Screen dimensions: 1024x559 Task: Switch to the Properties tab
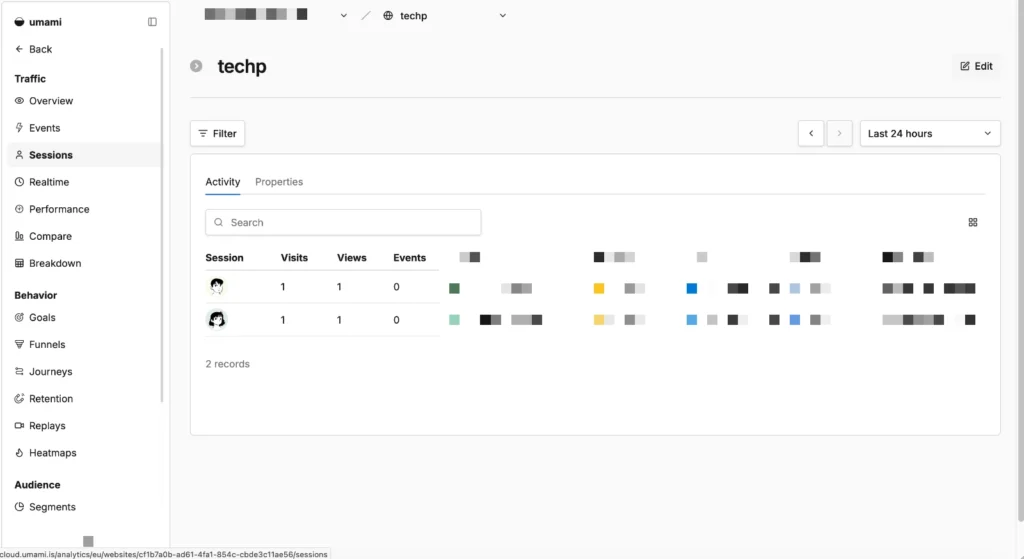(x=279, y=182)
